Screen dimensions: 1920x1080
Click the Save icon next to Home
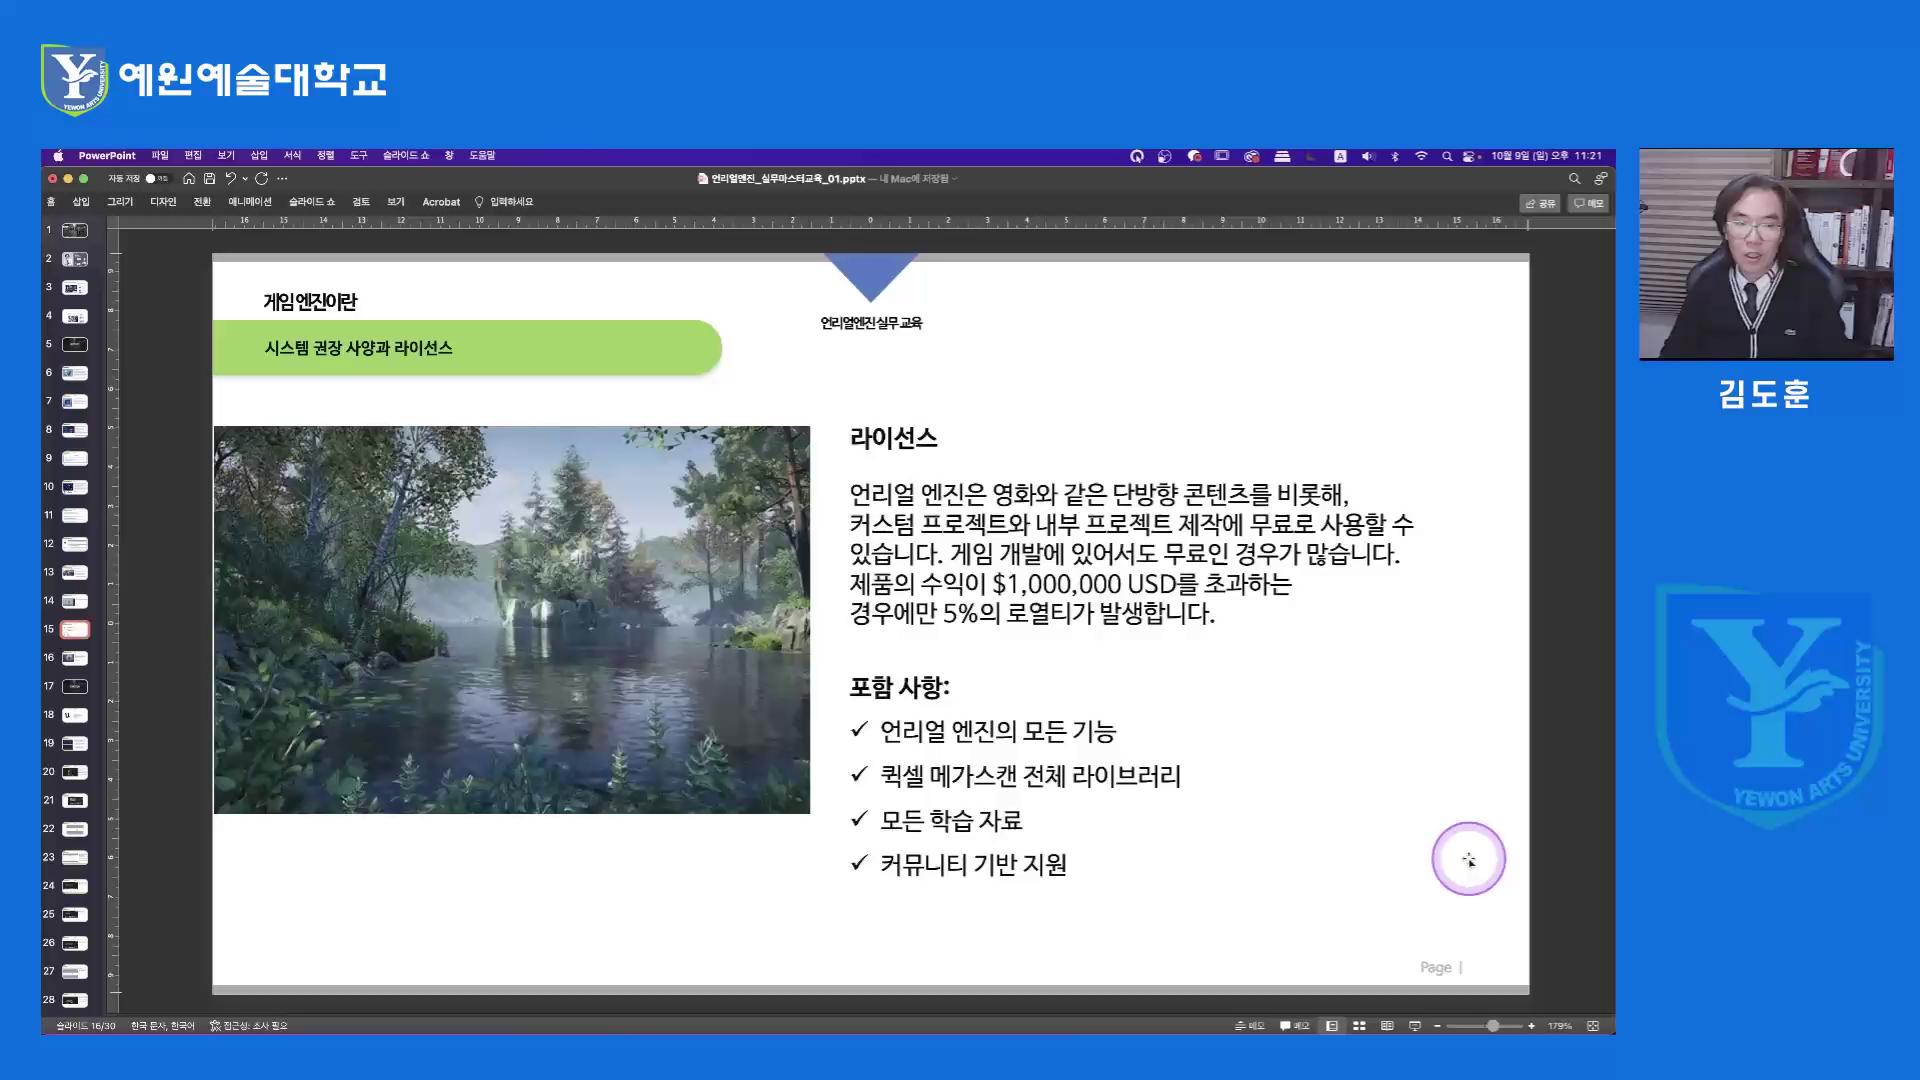tap(210, 178)
